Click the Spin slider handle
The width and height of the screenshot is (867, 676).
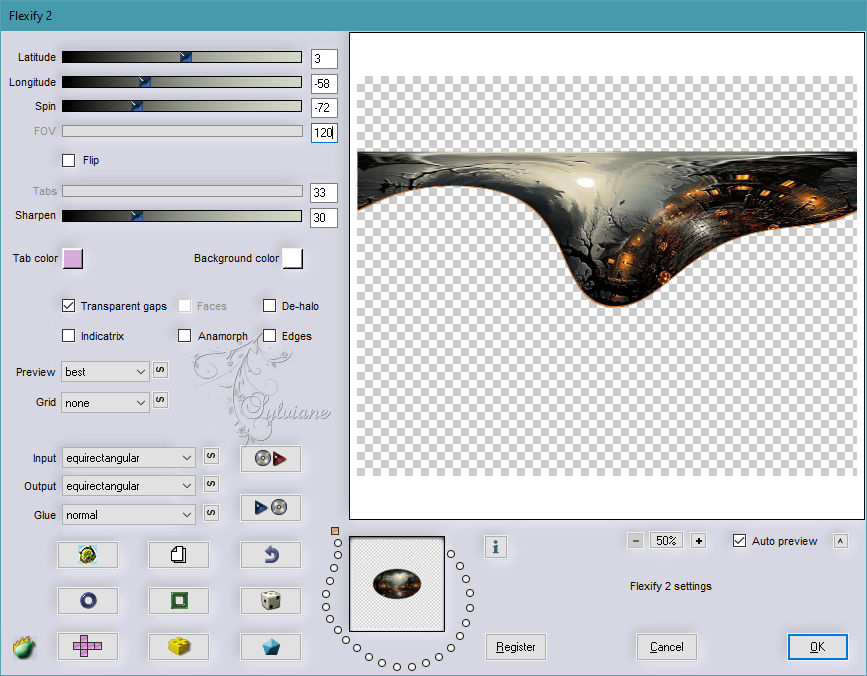click(x=137, y=106)
